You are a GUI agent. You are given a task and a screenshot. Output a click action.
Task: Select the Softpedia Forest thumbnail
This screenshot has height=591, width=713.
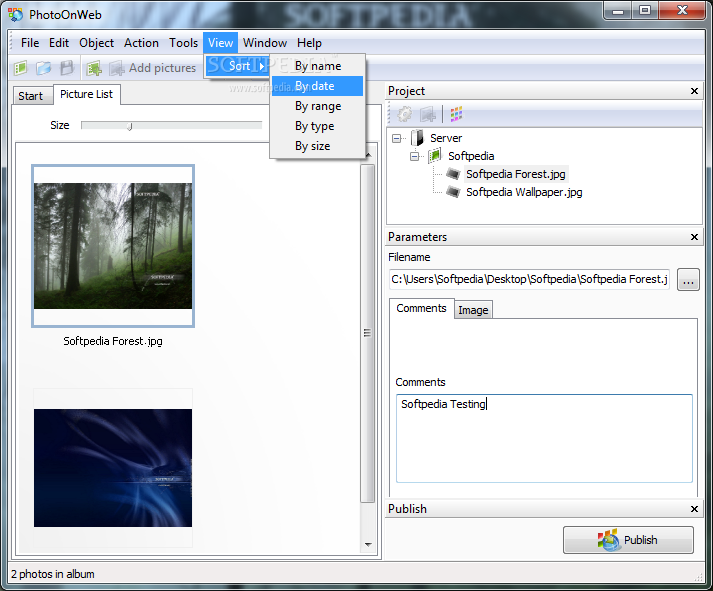click(x=113, y=246)
